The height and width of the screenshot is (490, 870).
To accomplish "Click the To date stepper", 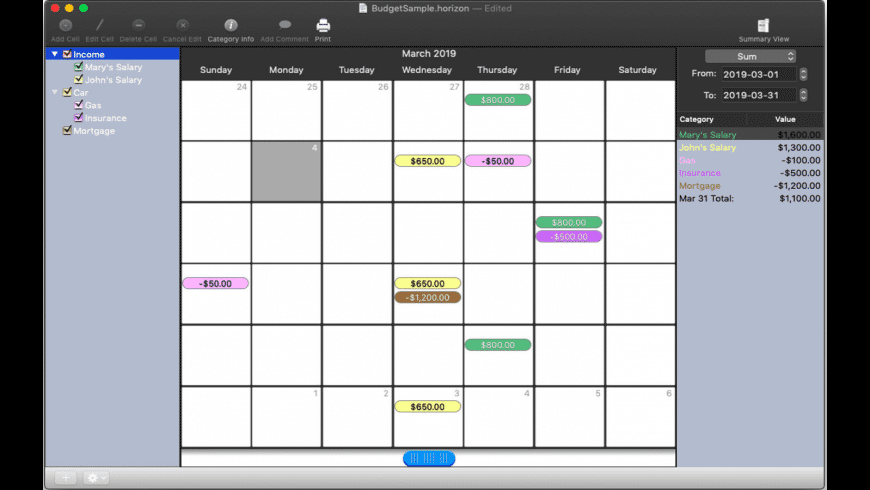I will coord(803,95).
